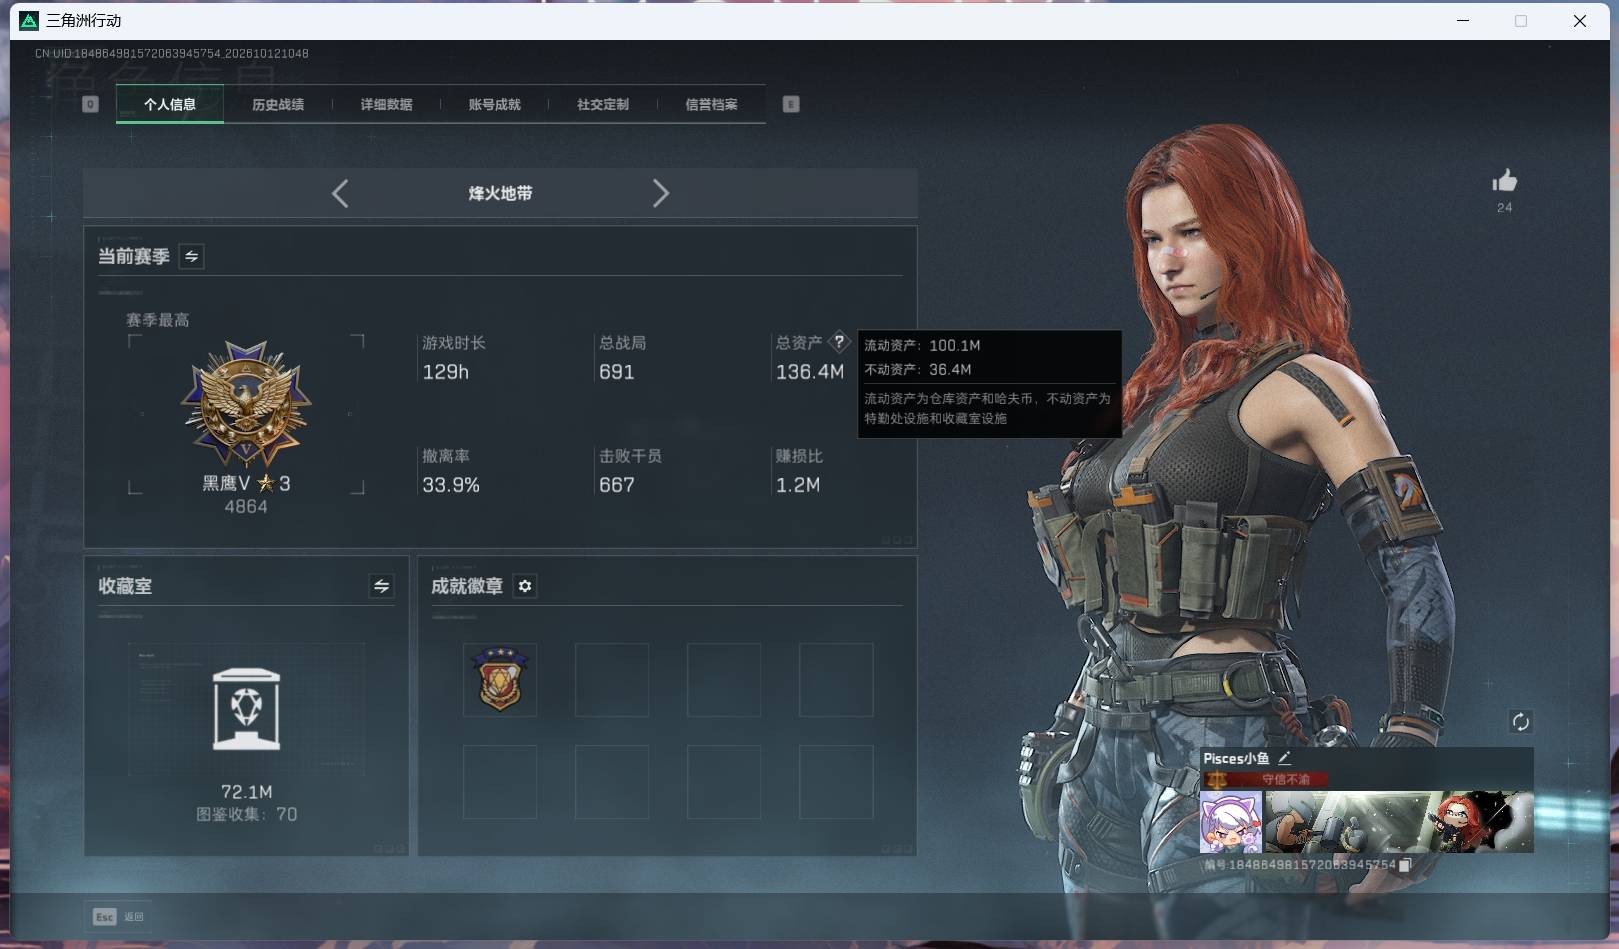Click the rank score 4864
The width and height of the screenshot is (1619, 949).
coord(246,507)
